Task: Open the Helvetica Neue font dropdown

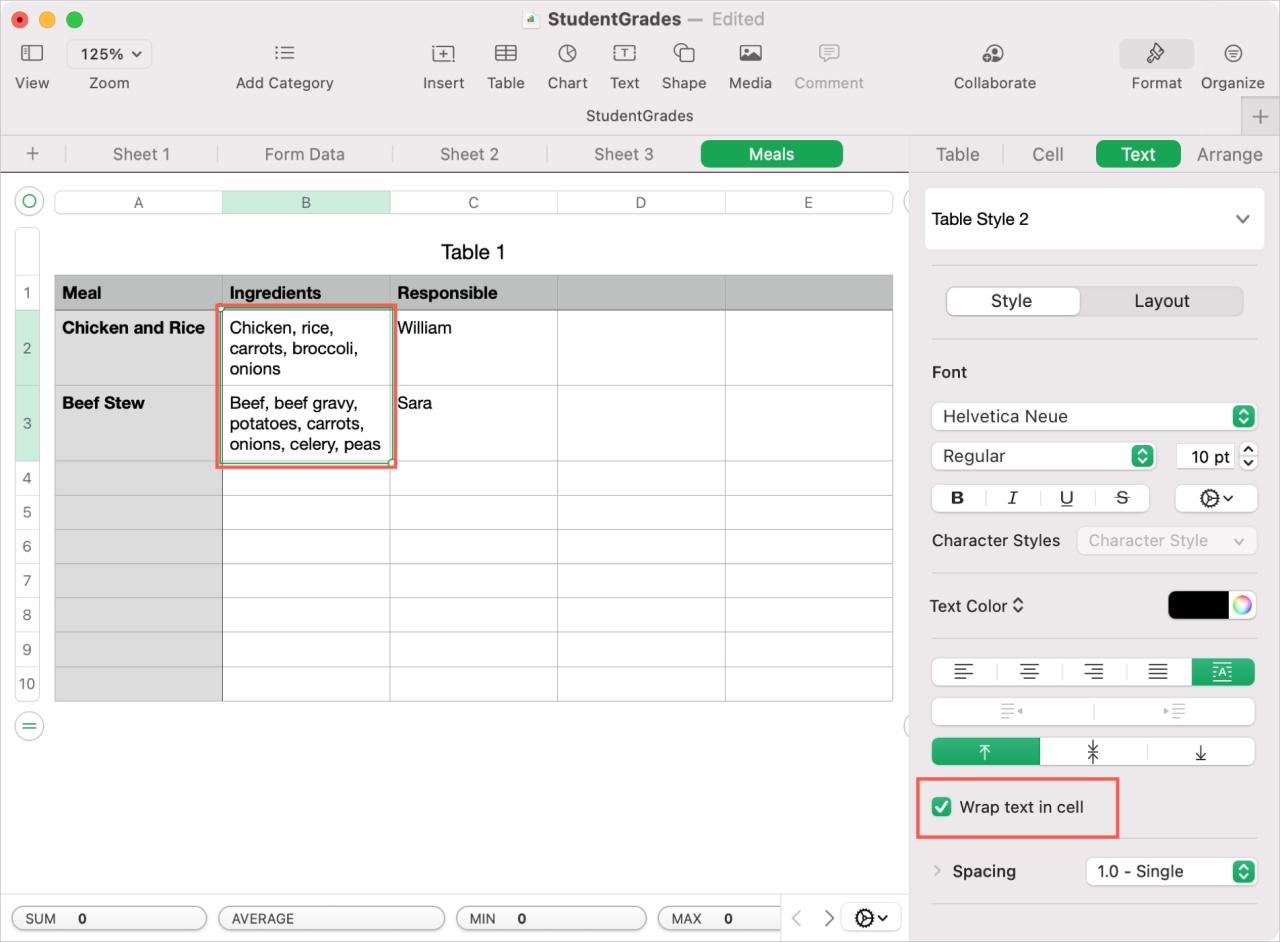Action: pyautogui.click(x=1093, y=416)
